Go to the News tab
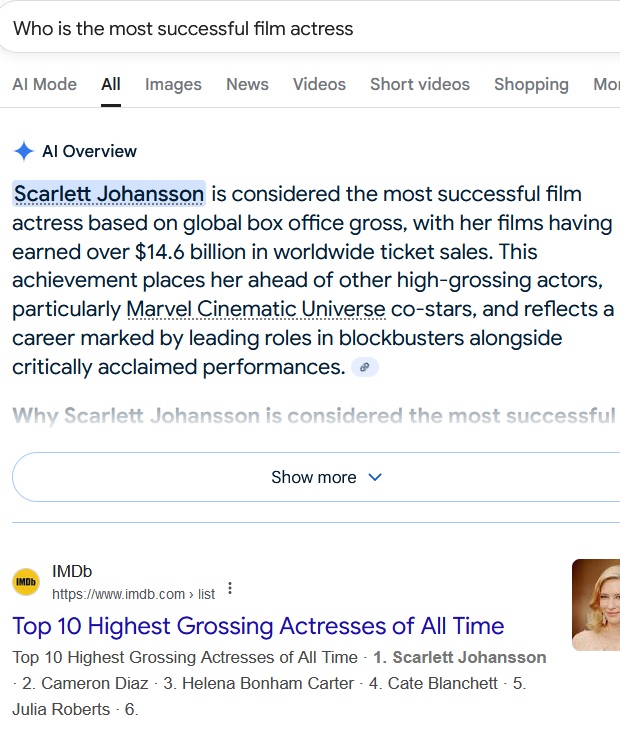The height and width of the screenshot is (735, 620). (x=247, y=84)
